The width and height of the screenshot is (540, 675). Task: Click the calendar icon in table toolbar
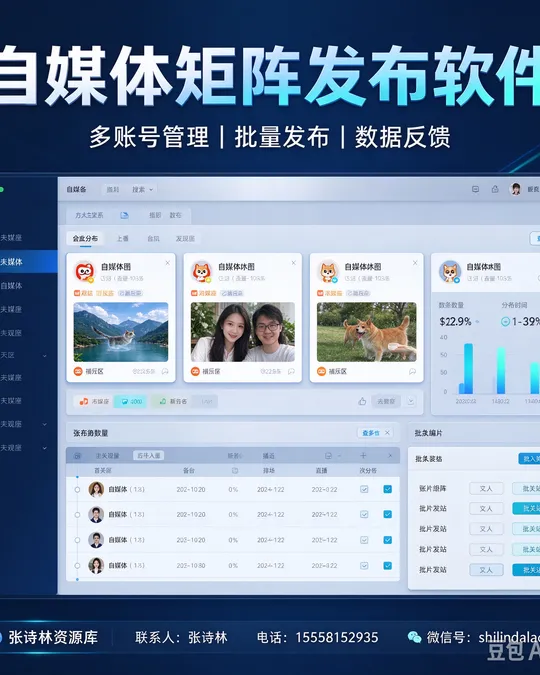pyautogui.click(x=78, y=455)
